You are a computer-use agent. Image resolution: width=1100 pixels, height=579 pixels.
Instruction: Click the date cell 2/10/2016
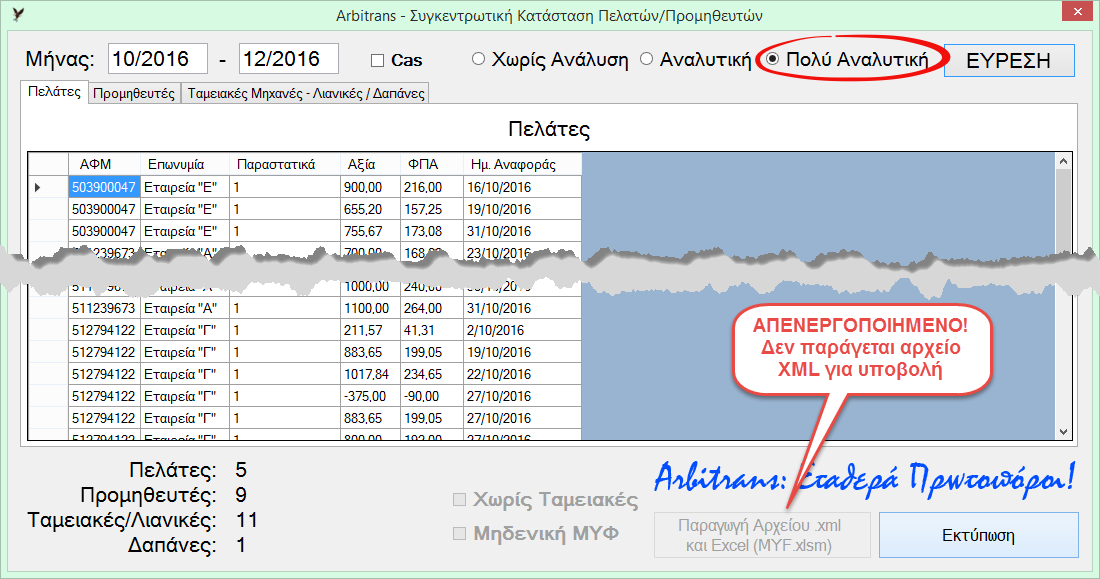pos(523,330)
